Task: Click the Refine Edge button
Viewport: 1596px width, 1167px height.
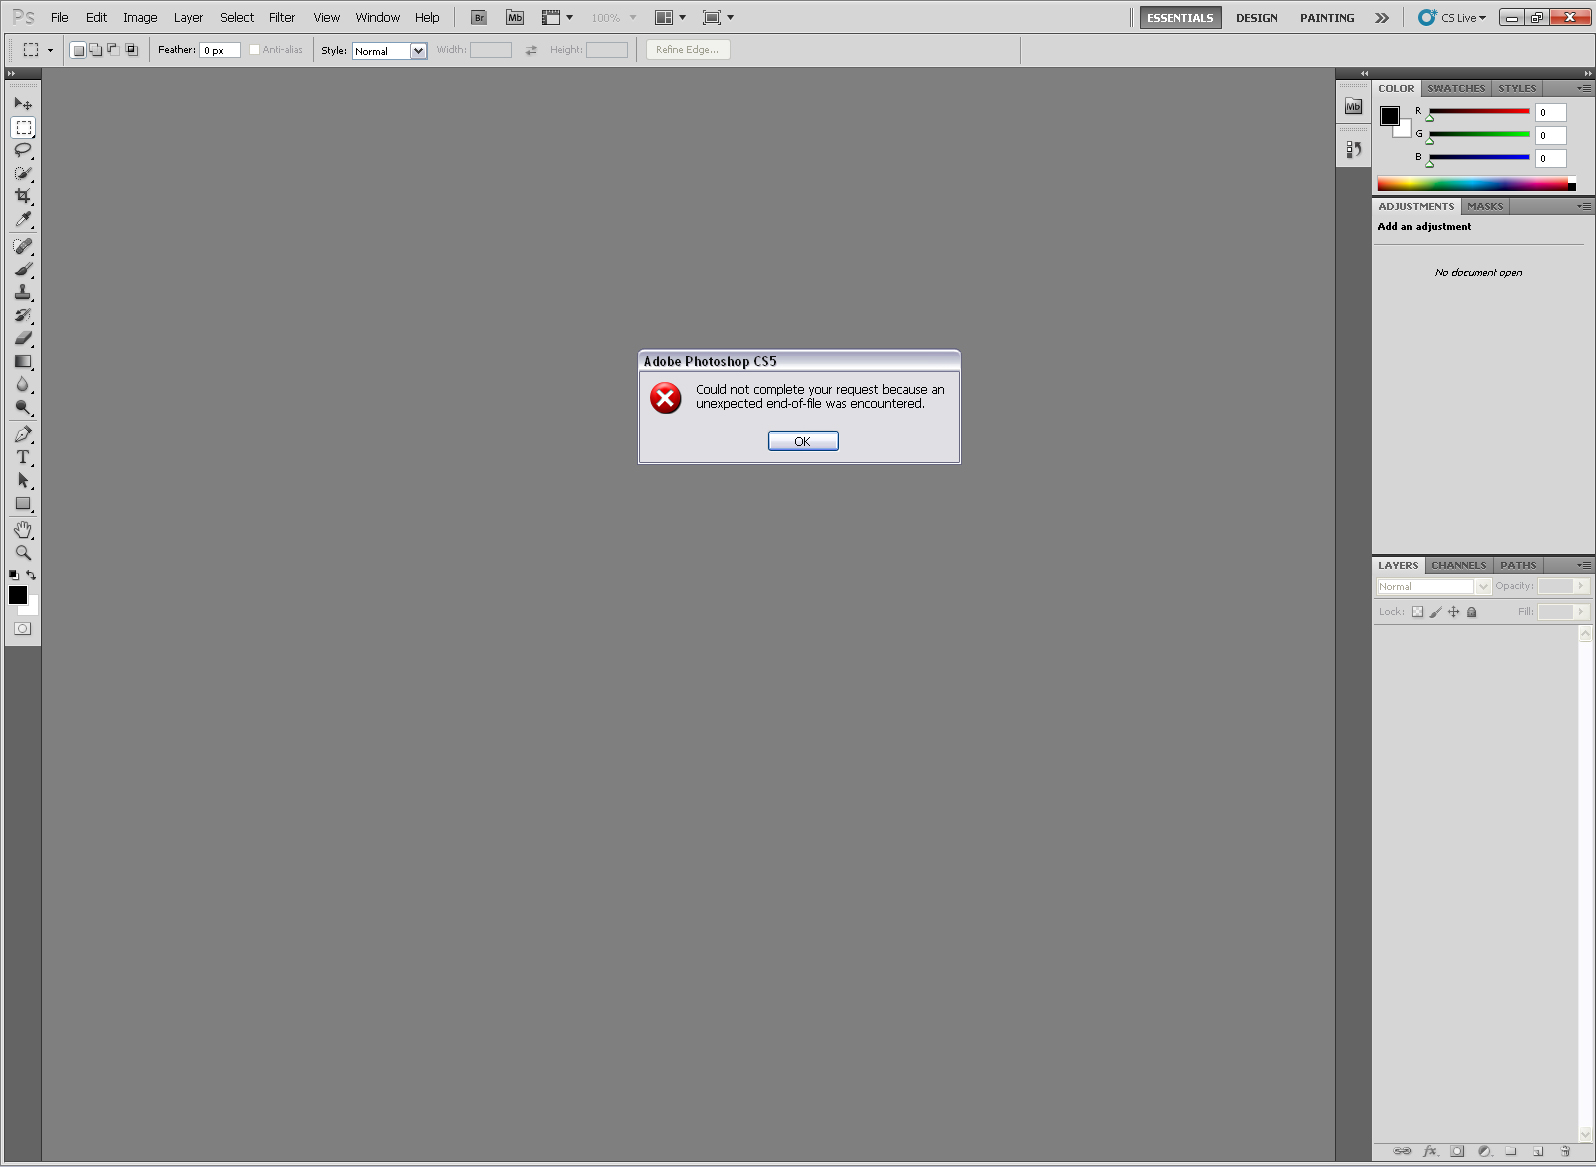Action: click(688, 50)
